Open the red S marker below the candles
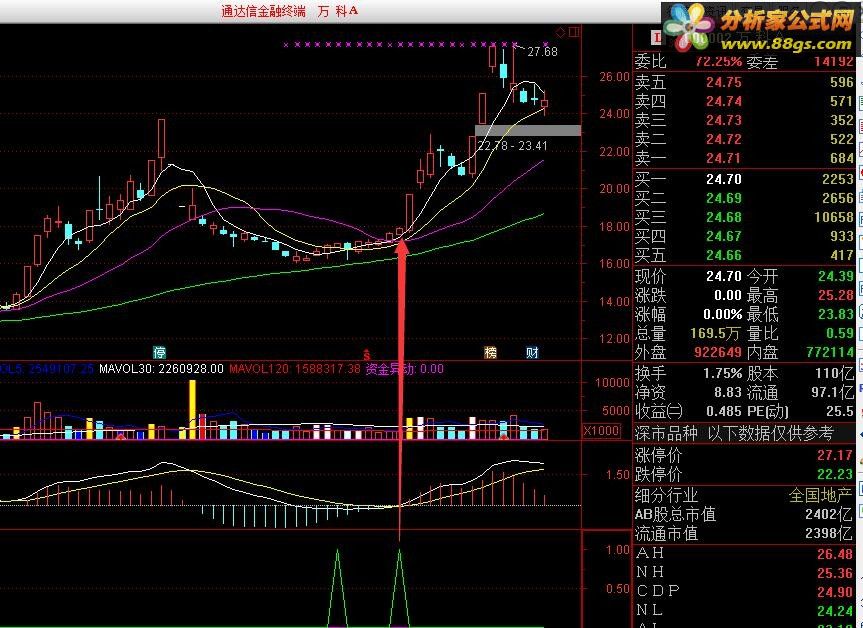 [x=367, y=355]
